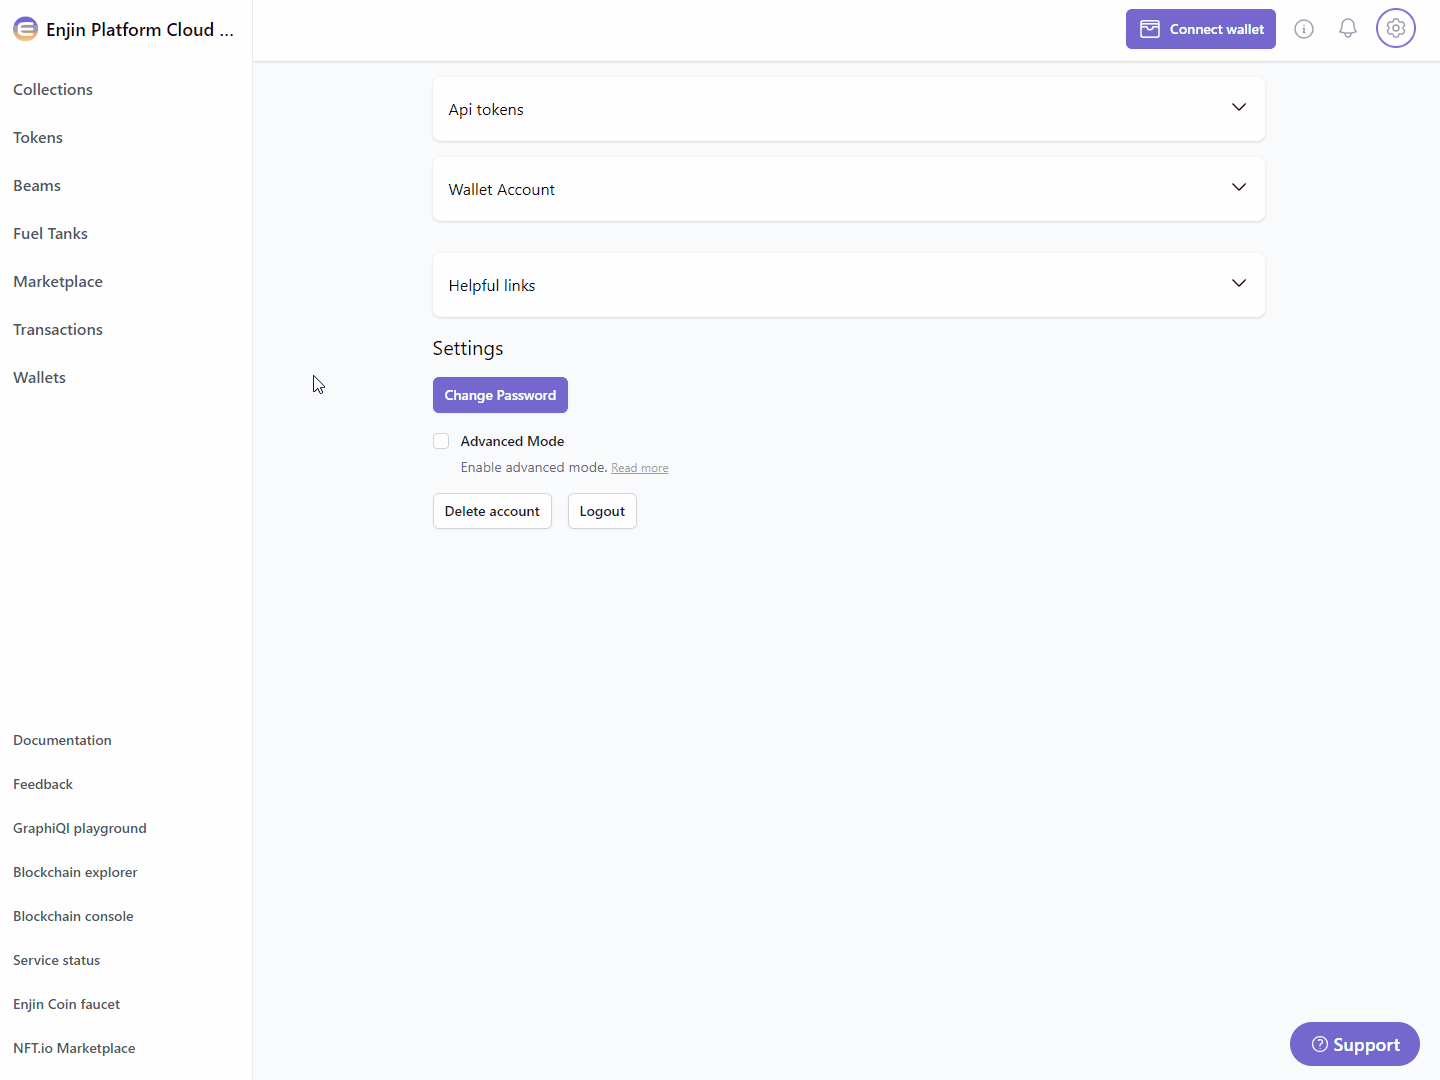Open the GraphiQl playground link

(x=80, y=828)
